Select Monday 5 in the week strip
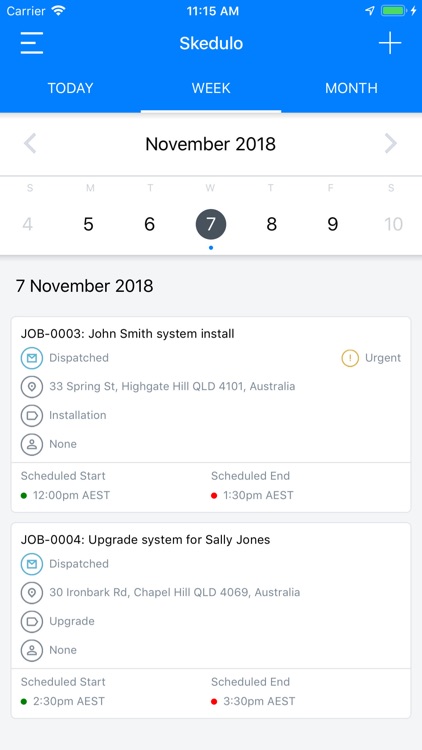Image resolution: width=422 pixels, height=750 pixels. (89, 224)
